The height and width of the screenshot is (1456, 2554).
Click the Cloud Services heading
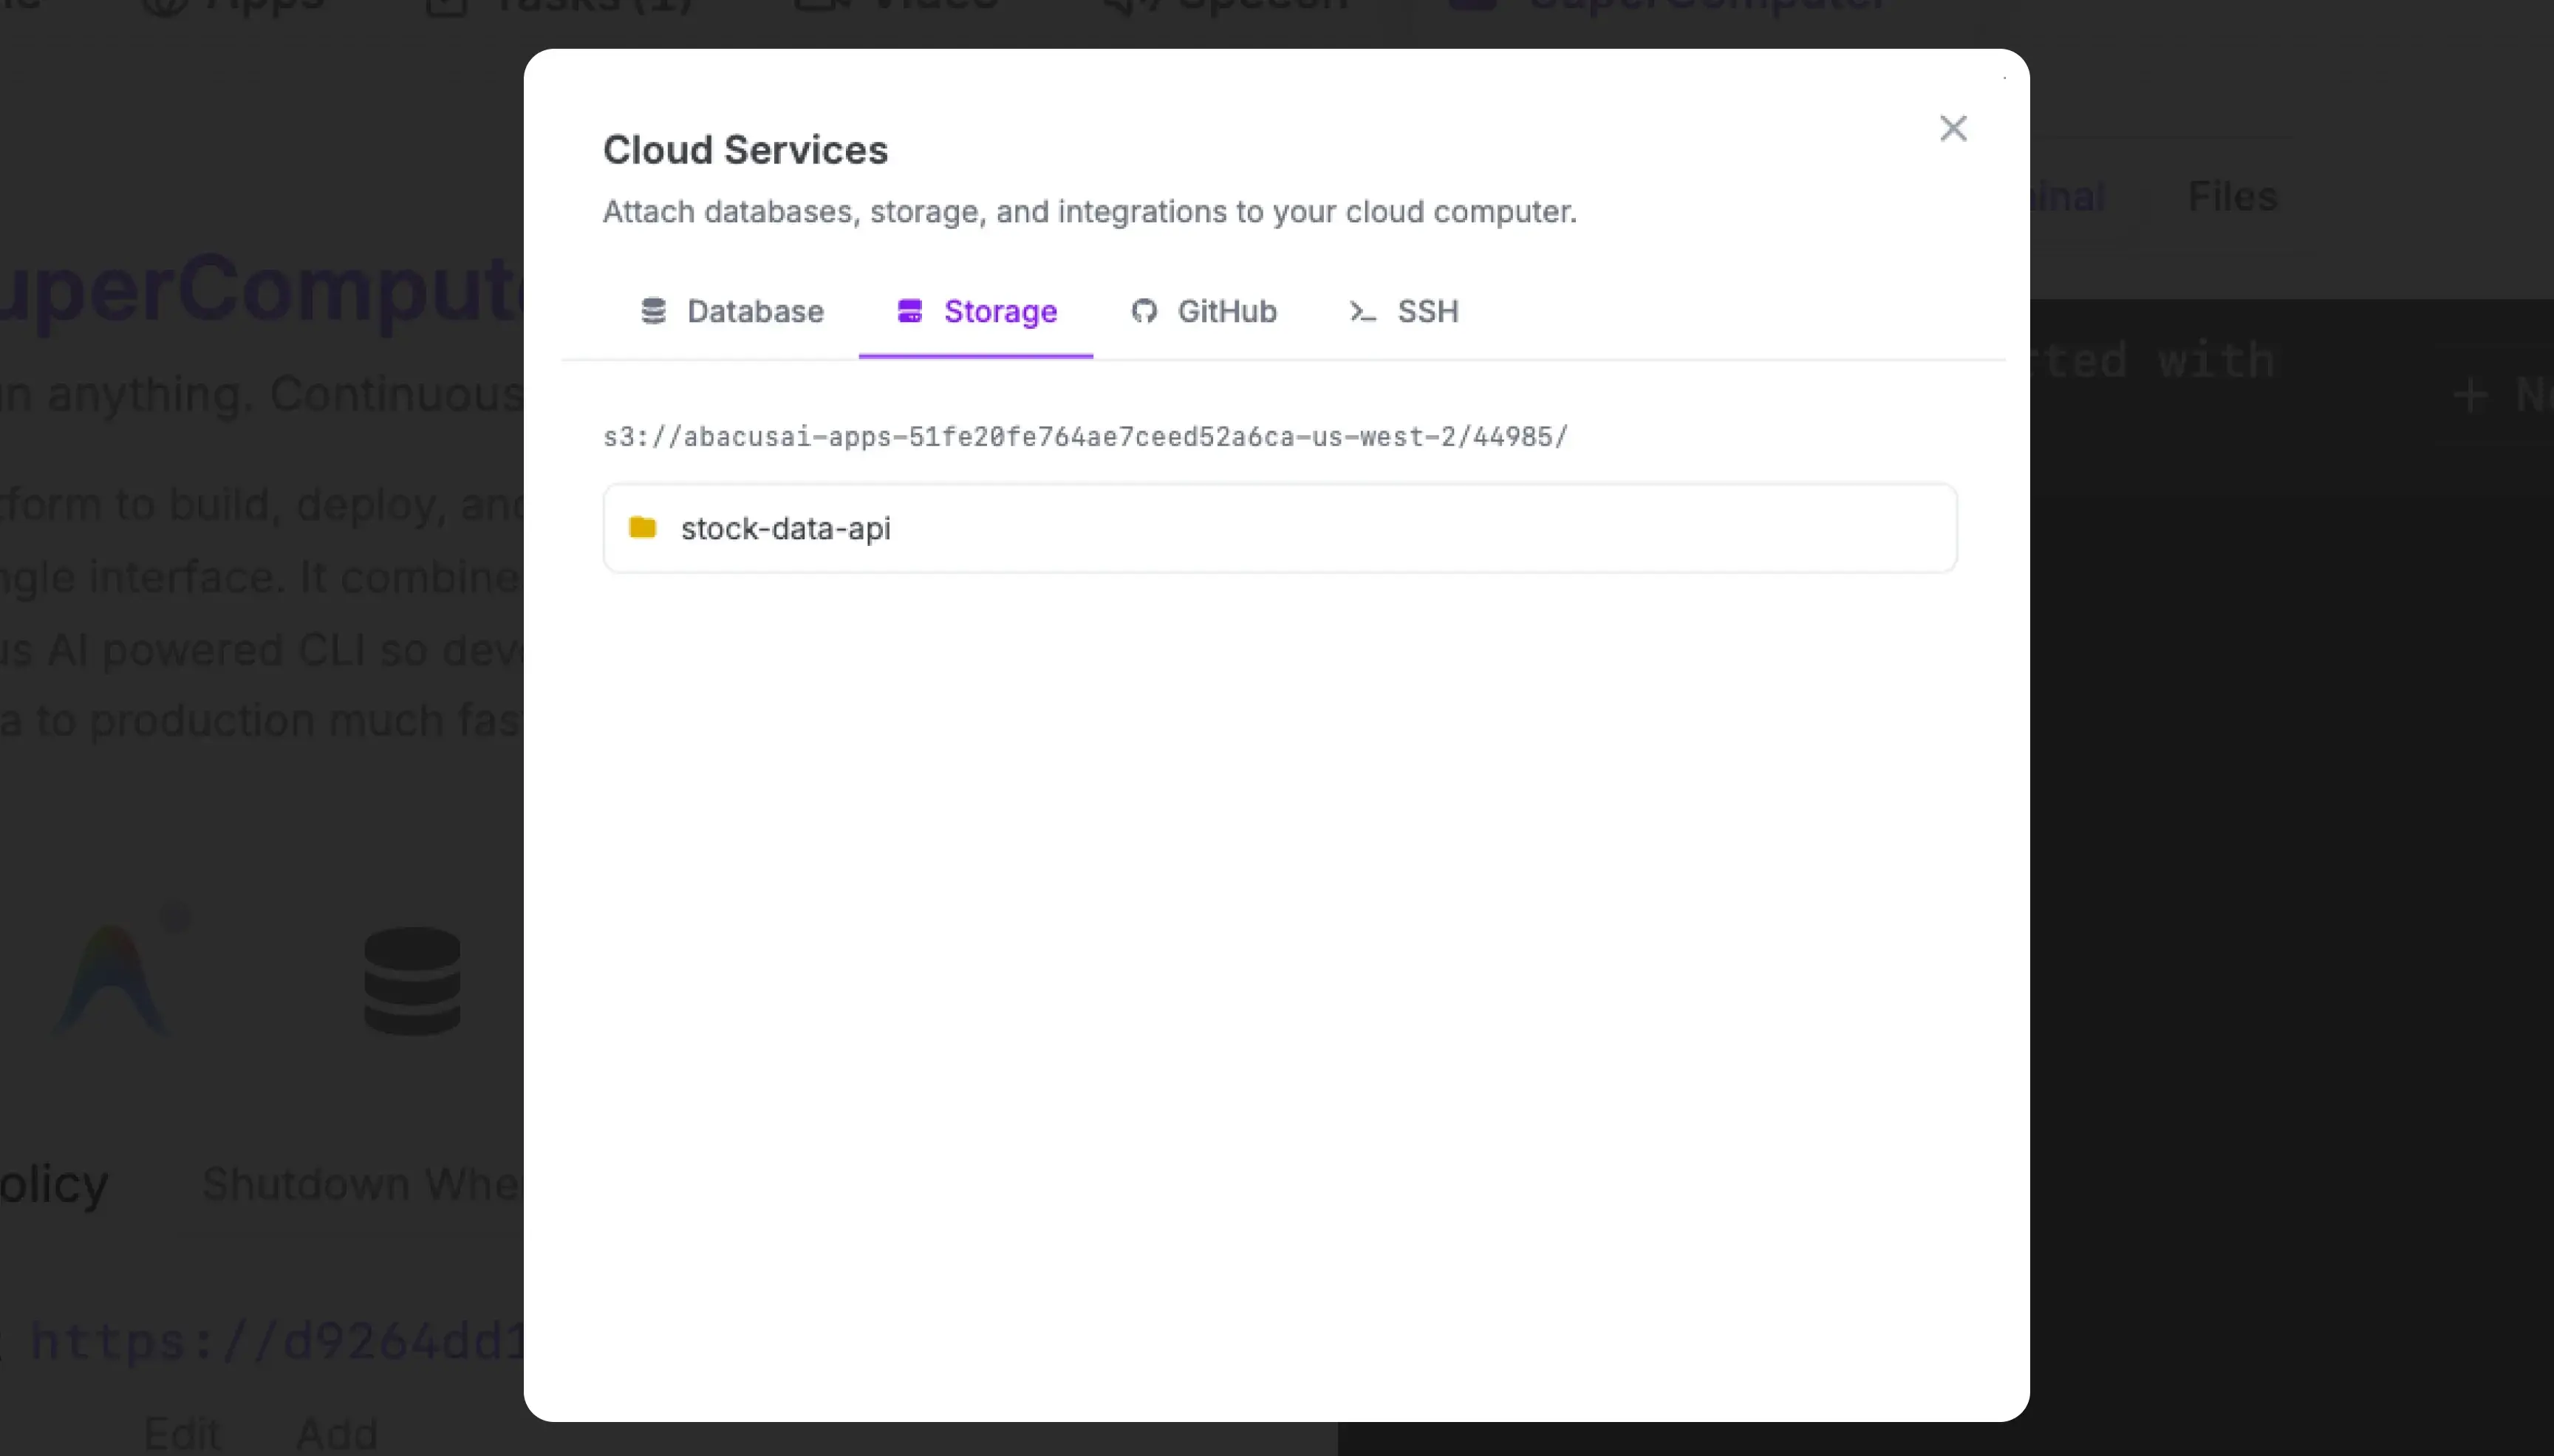pos(745,150)
